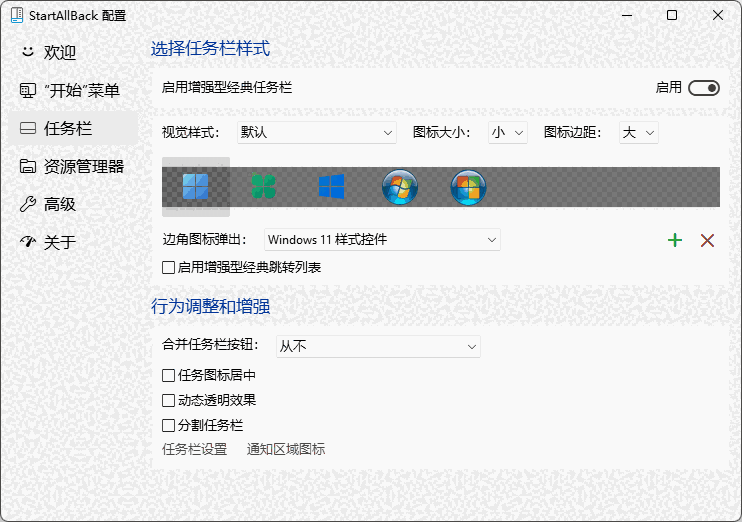Image resolution: width=742 pixels, height=522 pixels.
Task: Minimize the StartAllBack window
Action: click(x=627, y=15)
